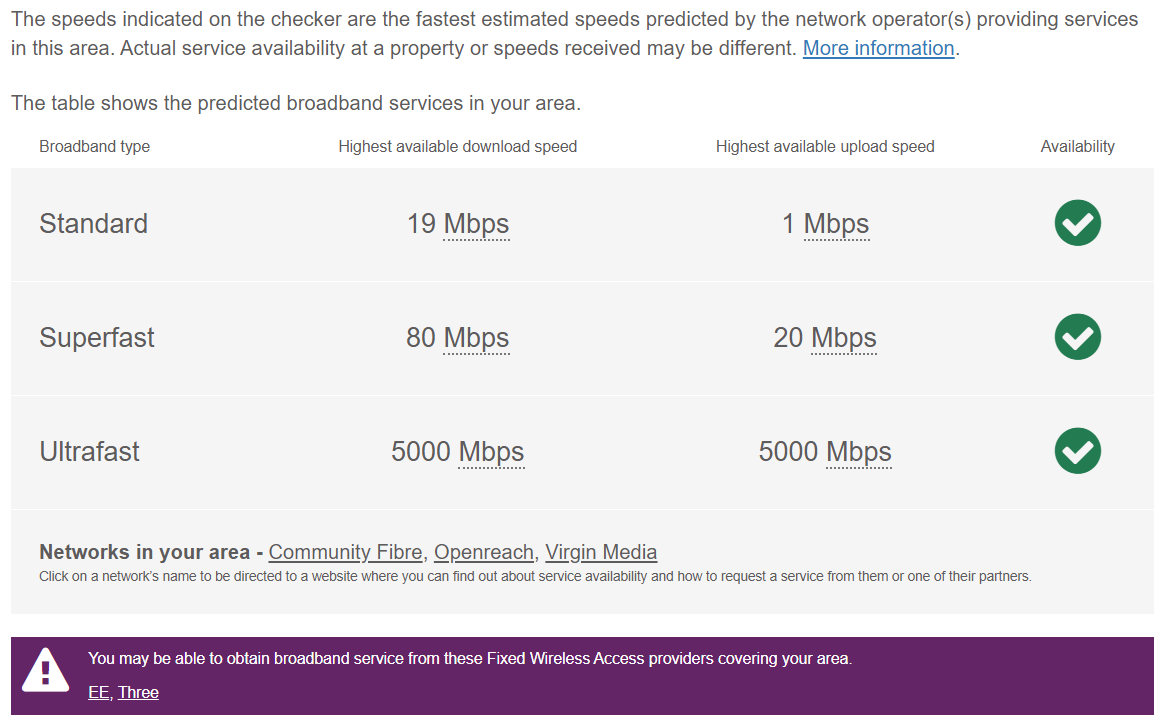Select the Ultrafast broadband type row label
Screen dimensions: 1164x724
point(89,451)
